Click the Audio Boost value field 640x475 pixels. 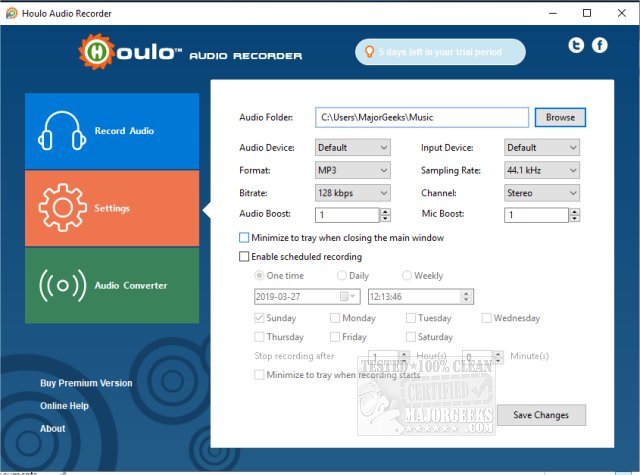click(347, 215)
